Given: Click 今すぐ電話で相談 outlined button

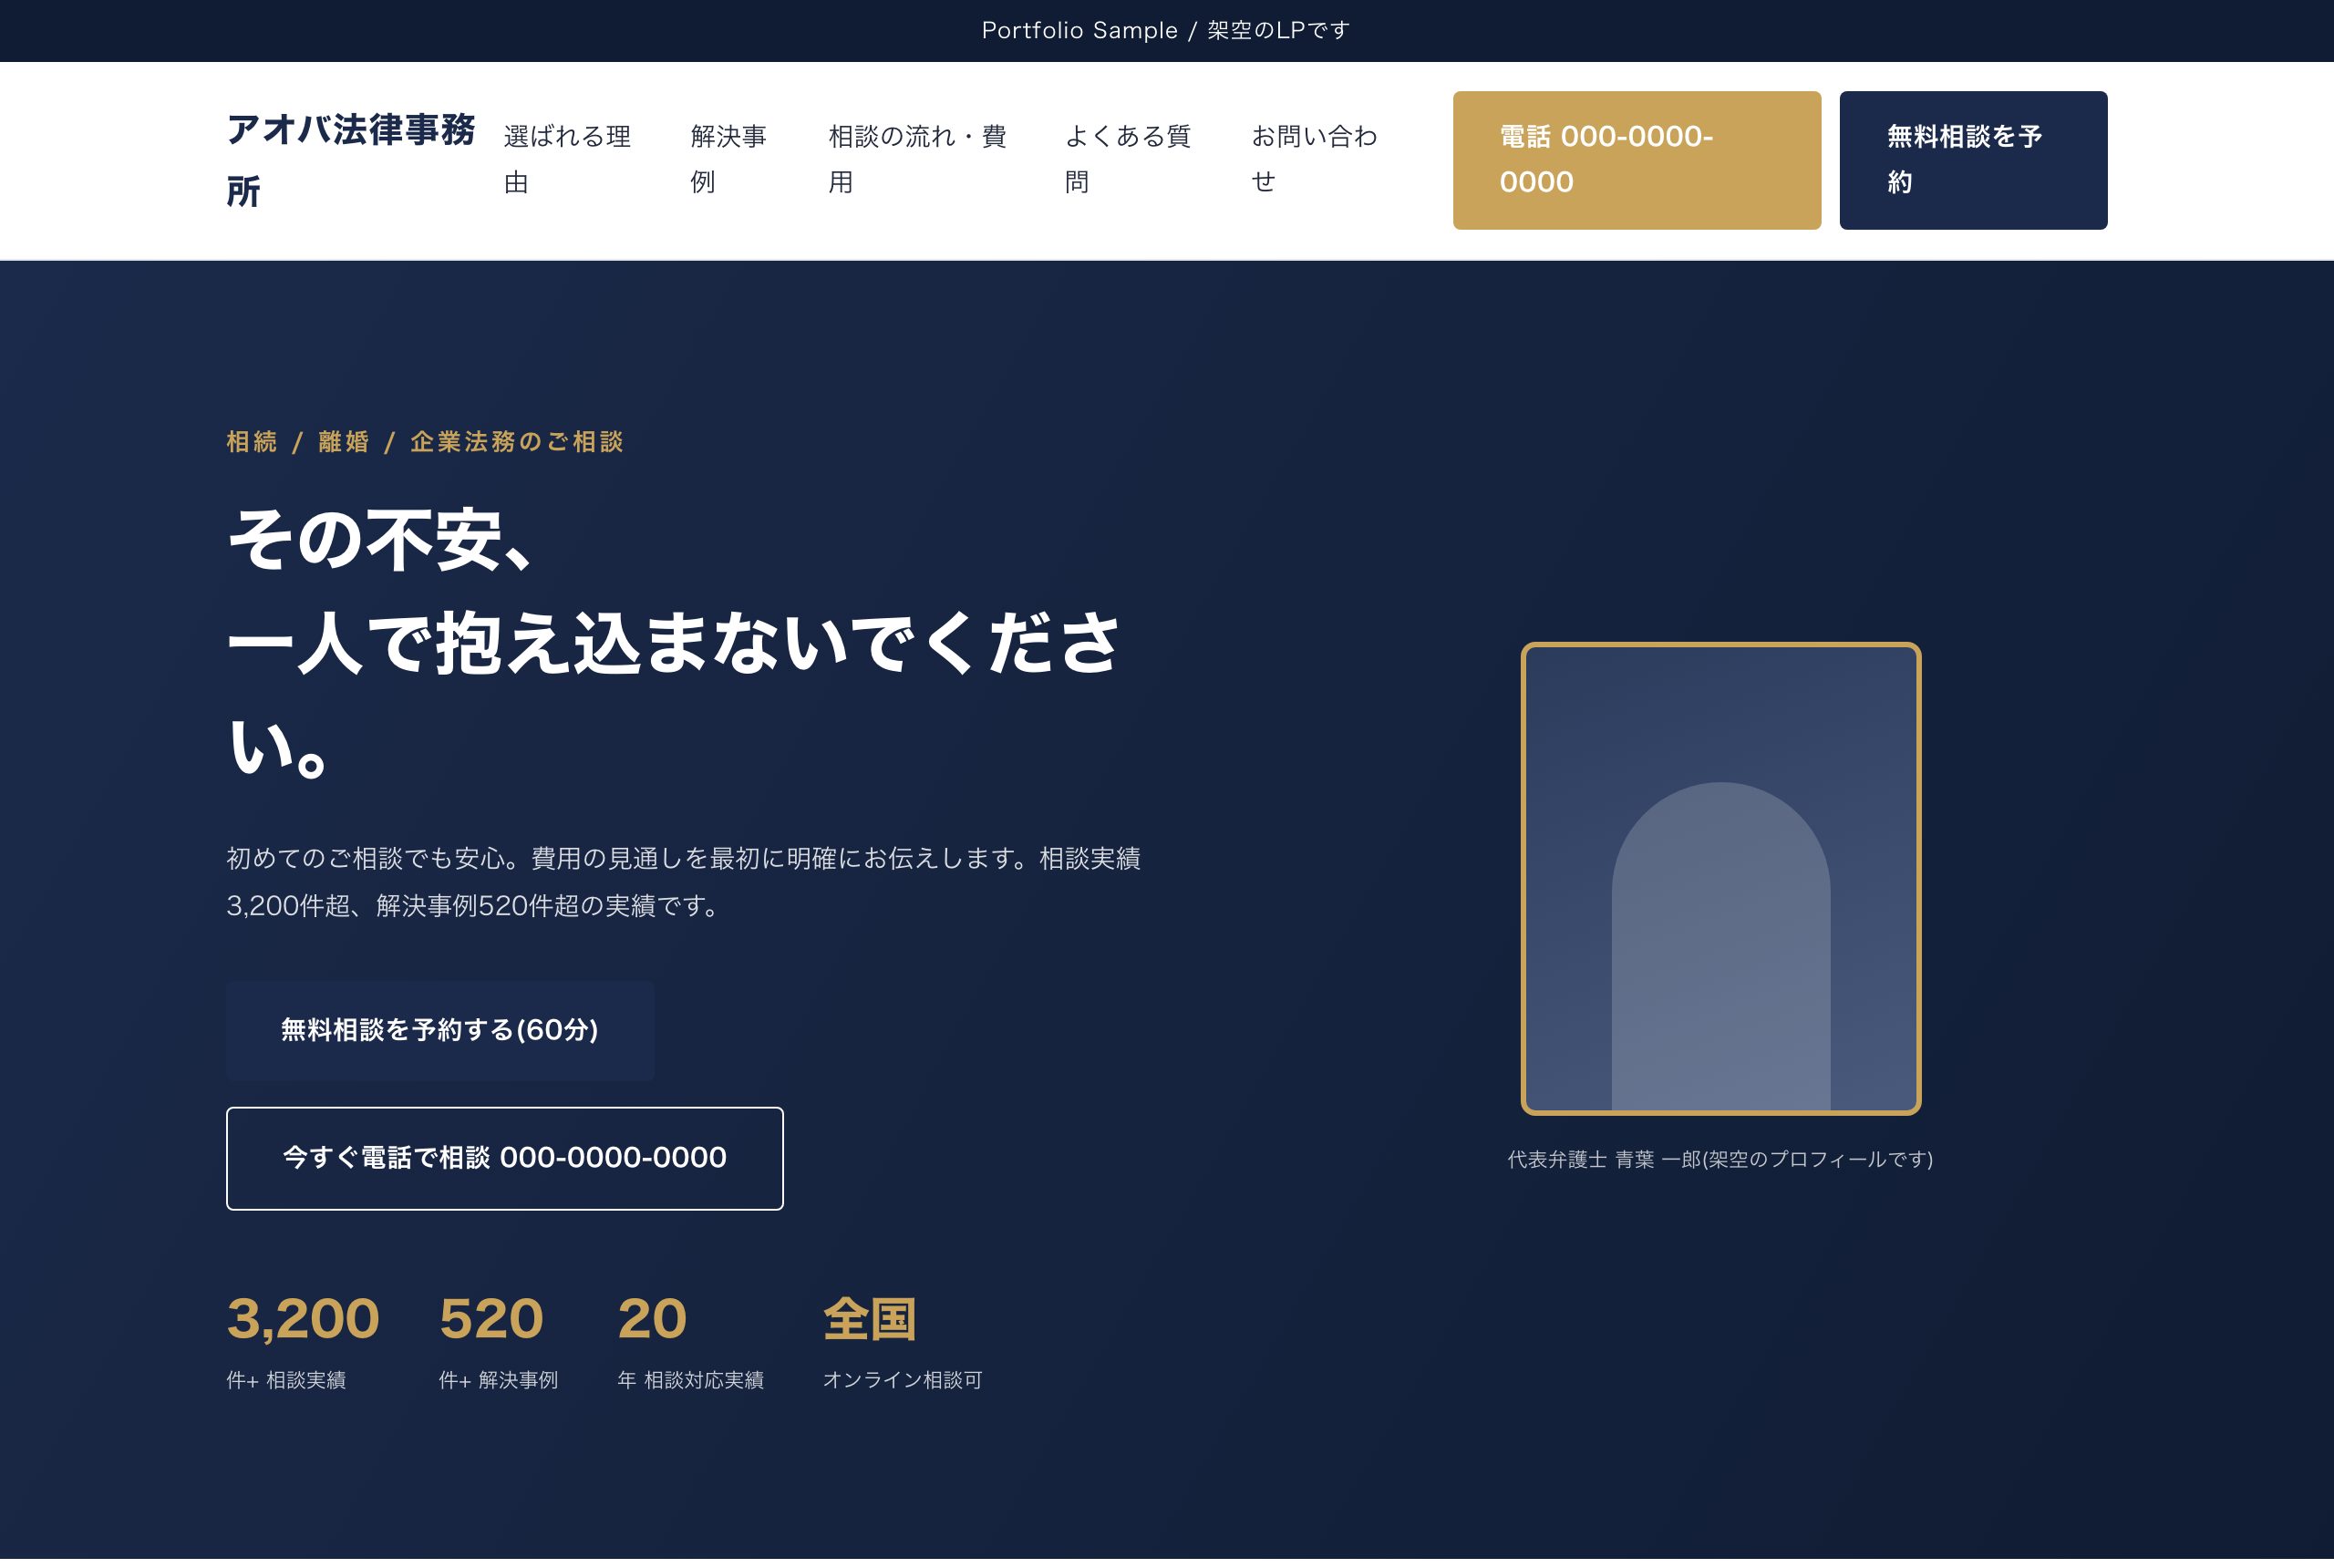Looking at the screenshot, I should (x=504, y=1158).
